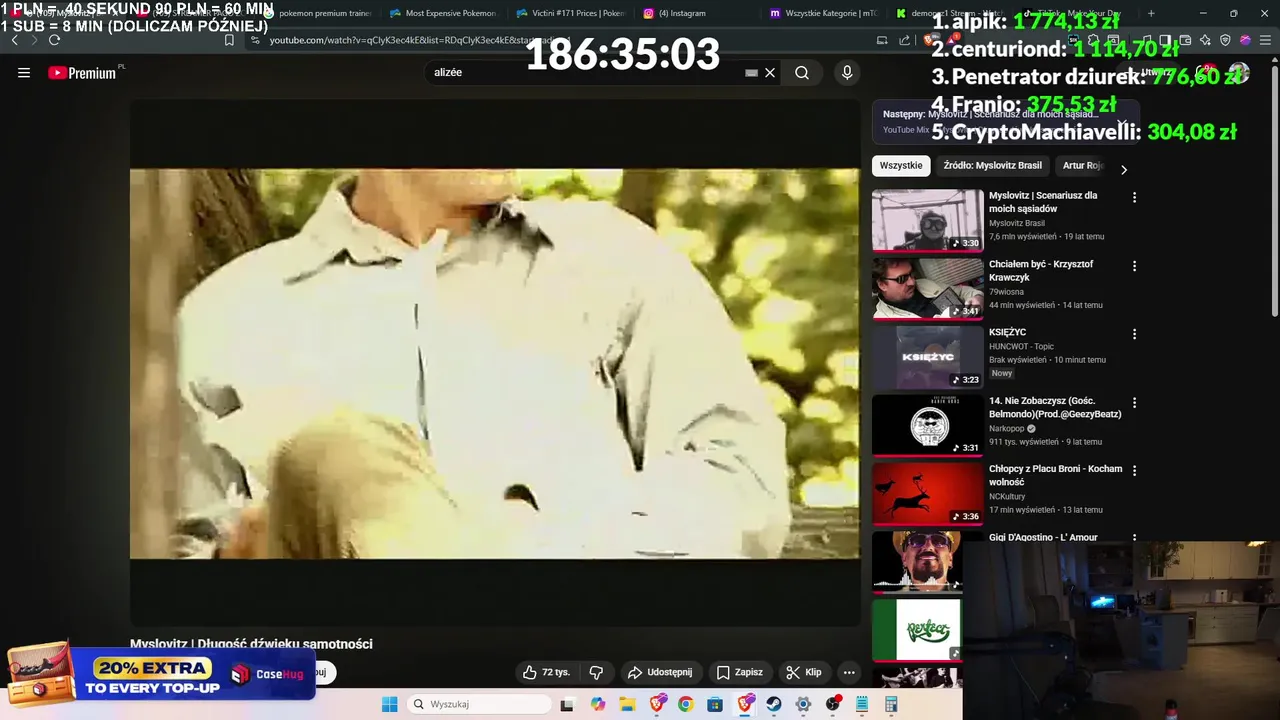Go forward with browser forward arrow
Viewport: 1280px width, 720px height.
[x=34, y=40]
